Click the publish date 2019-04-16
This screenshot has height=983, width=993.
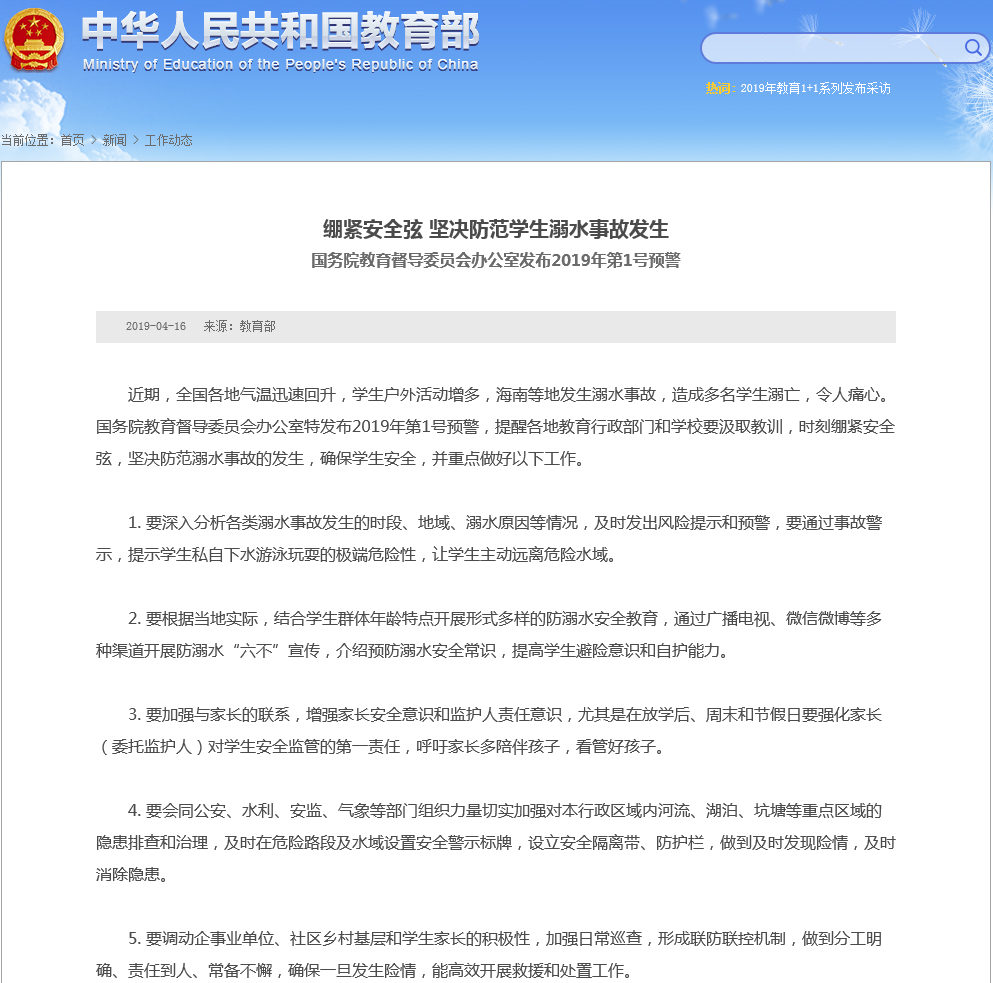(x=156, y=327)
